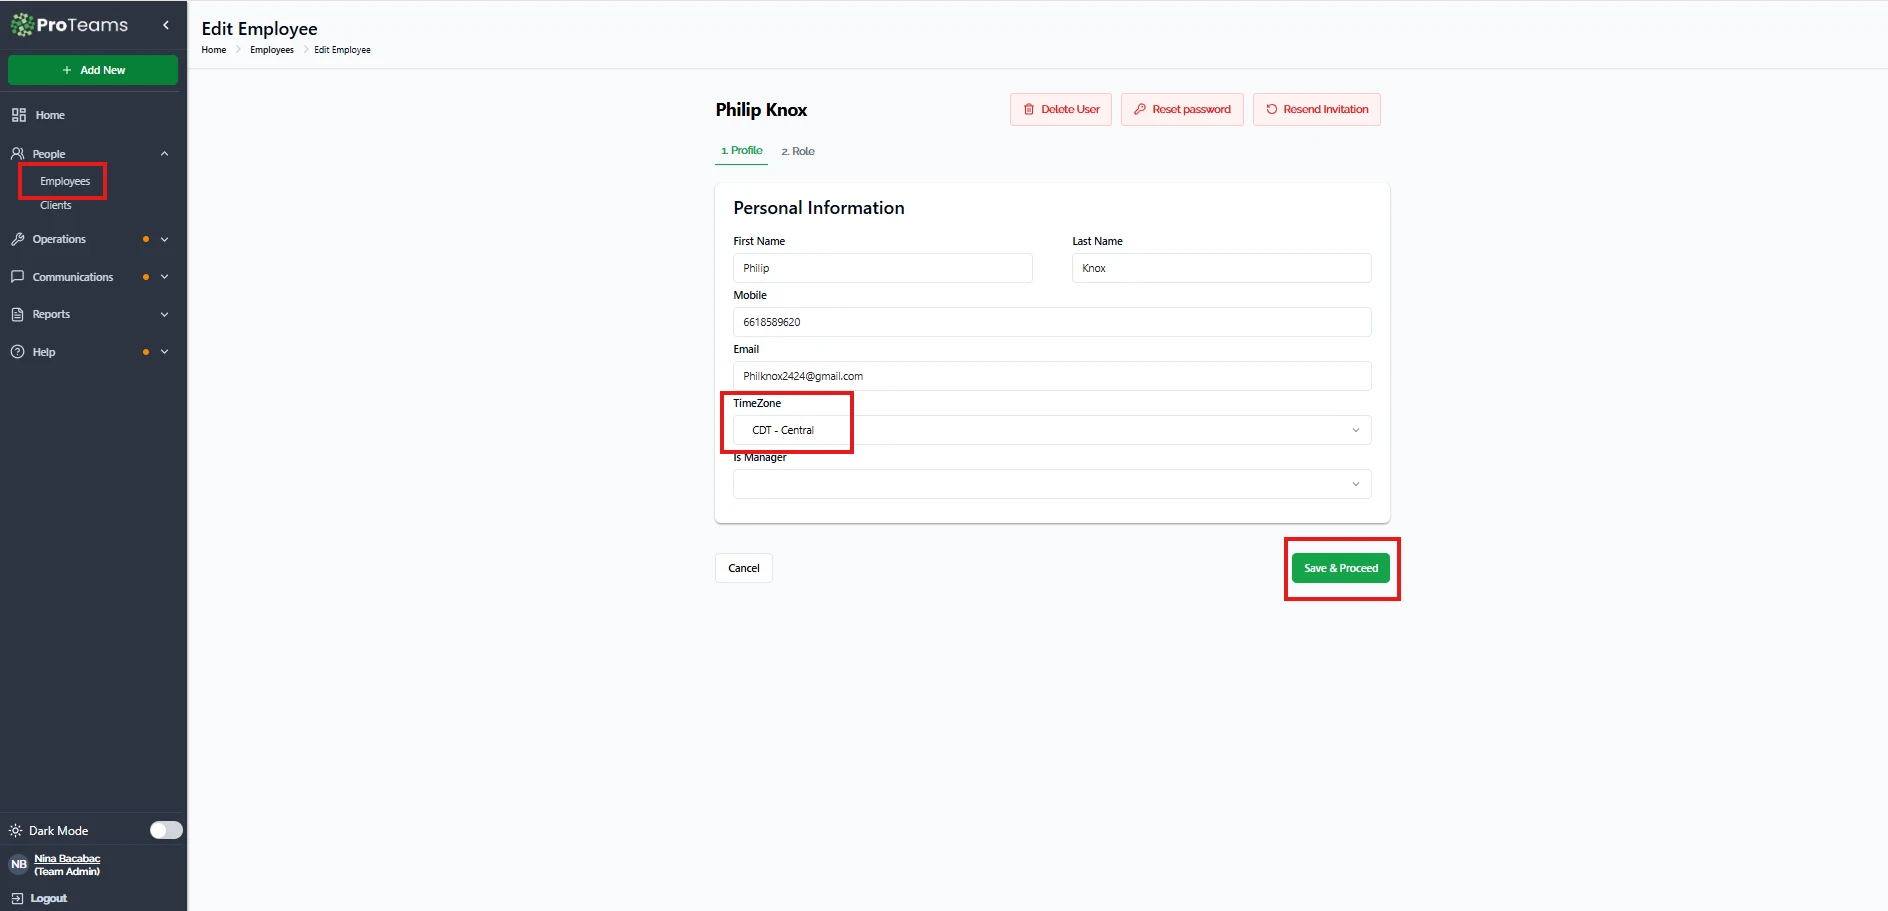The height and width of the screenshot is (911, 1888).
Task: Click the Reports document icon
Action: pos(18,314)
